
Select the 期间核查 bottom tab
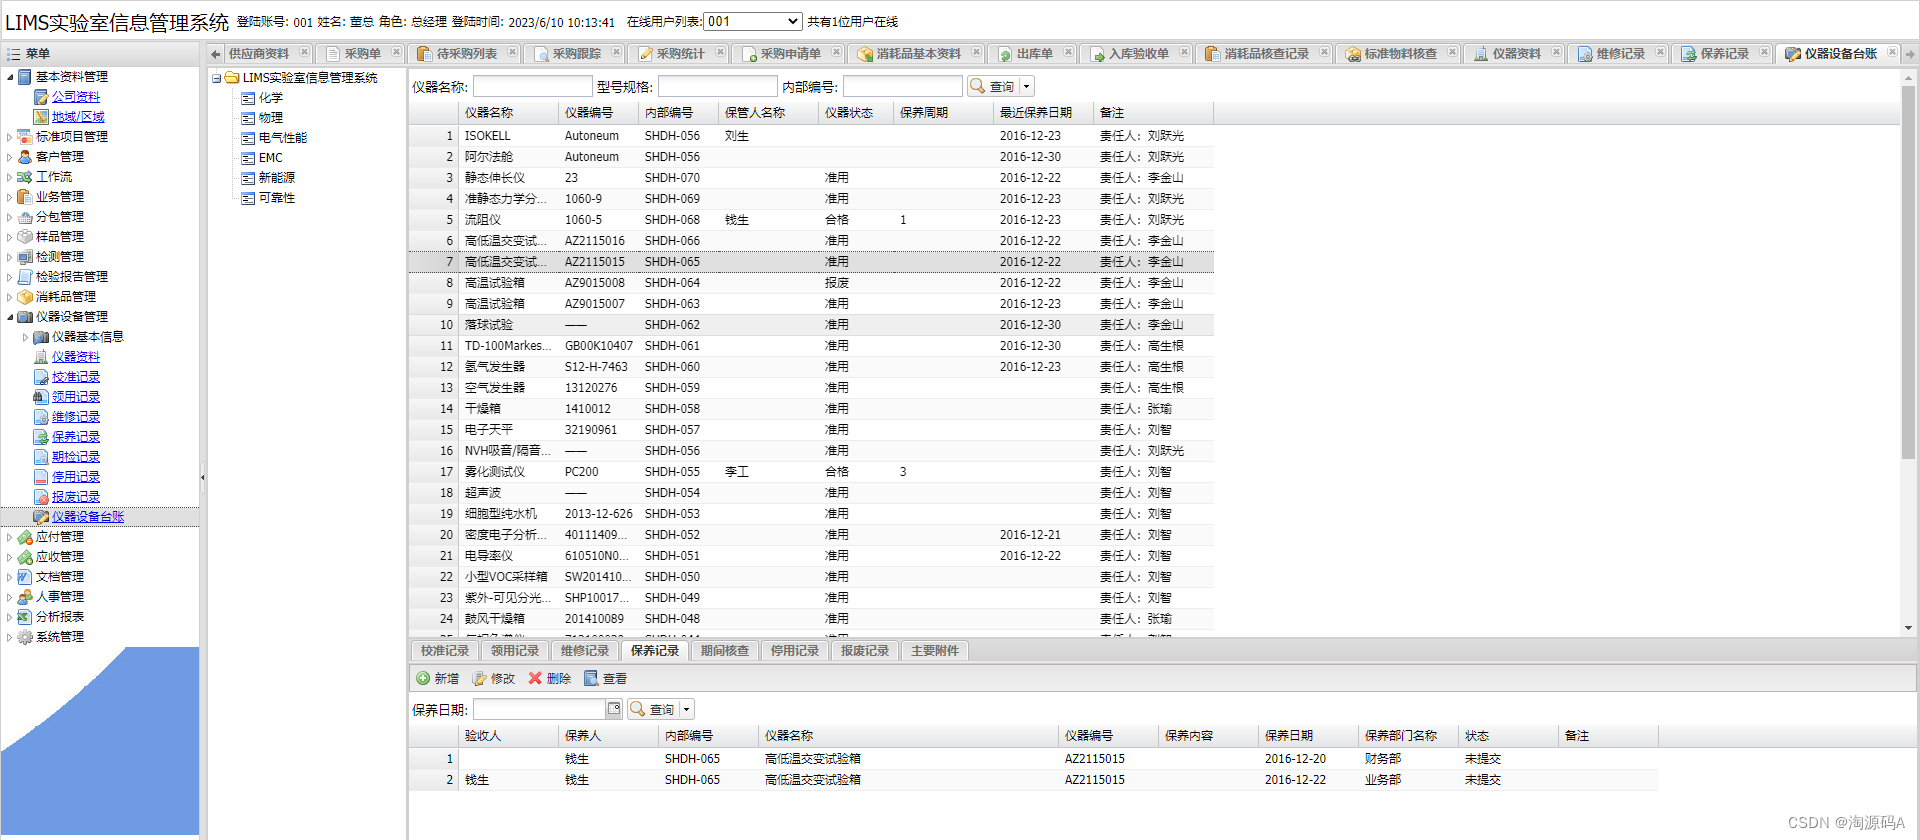coord(725,651)
